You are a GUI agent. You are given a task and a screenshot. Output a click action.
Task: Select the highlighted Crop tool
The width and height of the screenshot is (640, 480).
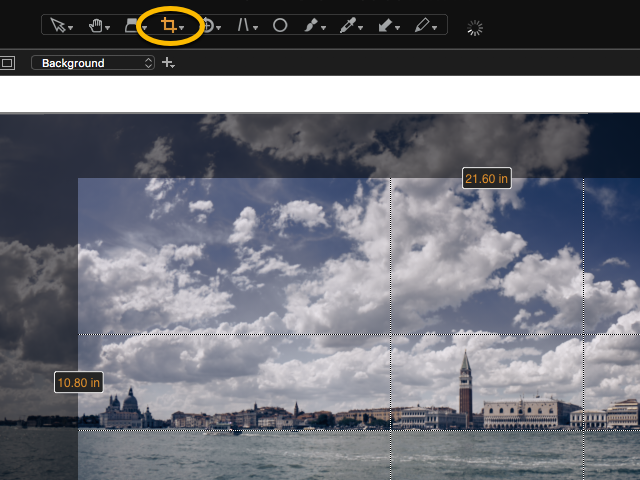tap(169, 26)
